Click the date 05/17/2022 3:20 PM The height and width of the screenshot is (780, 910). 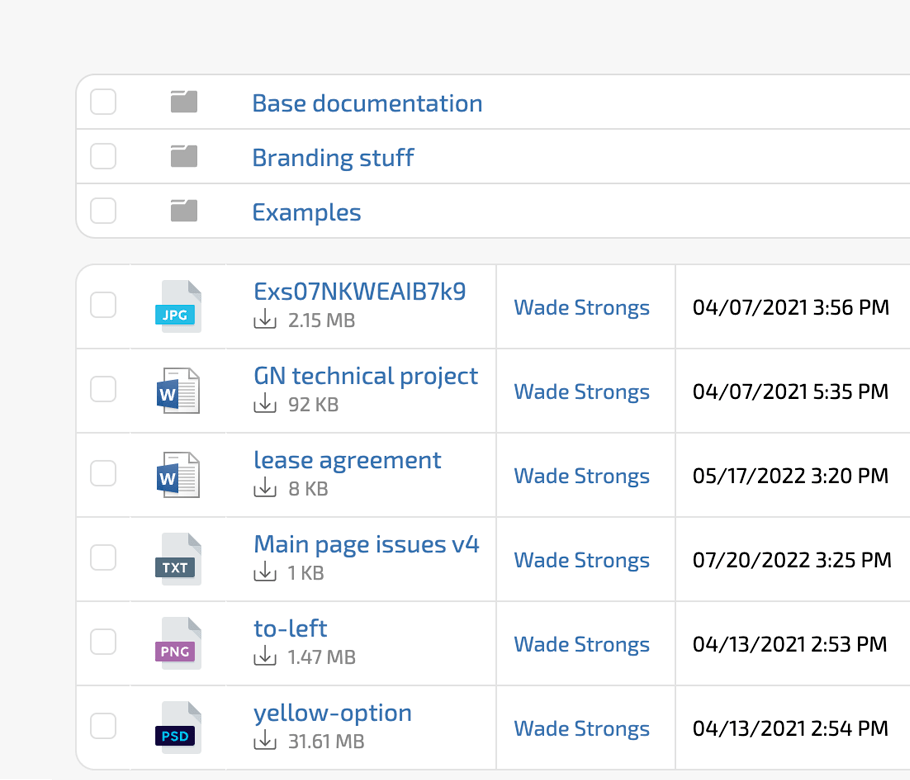point(790,475)
